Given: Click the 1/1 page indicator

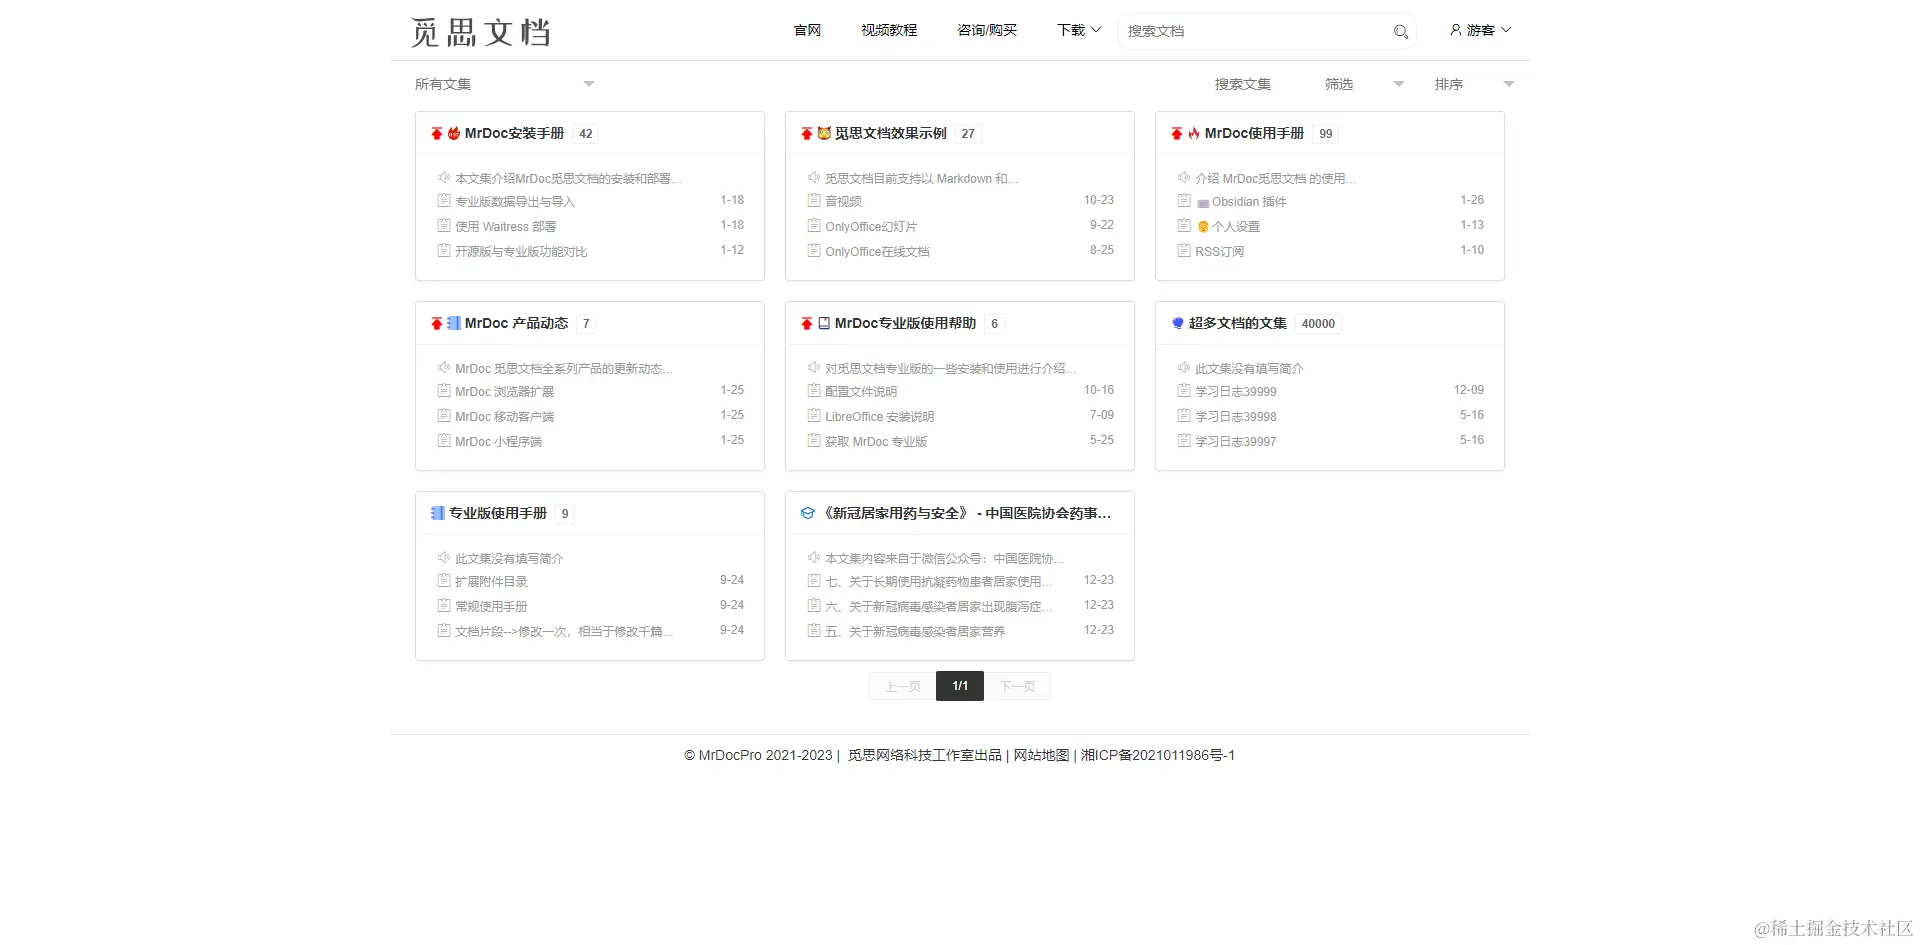Looking at the screenshot, I should 960,686.
